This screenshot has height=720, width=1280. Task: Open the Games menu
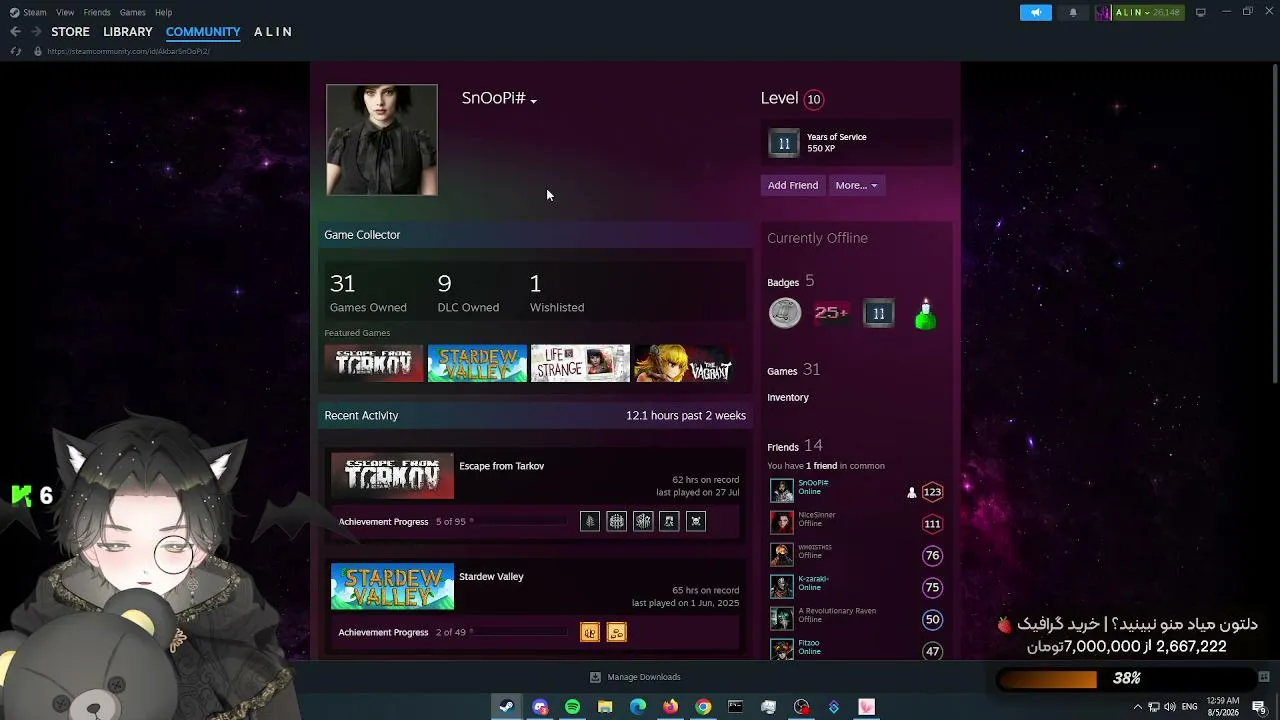coord(132,12)
